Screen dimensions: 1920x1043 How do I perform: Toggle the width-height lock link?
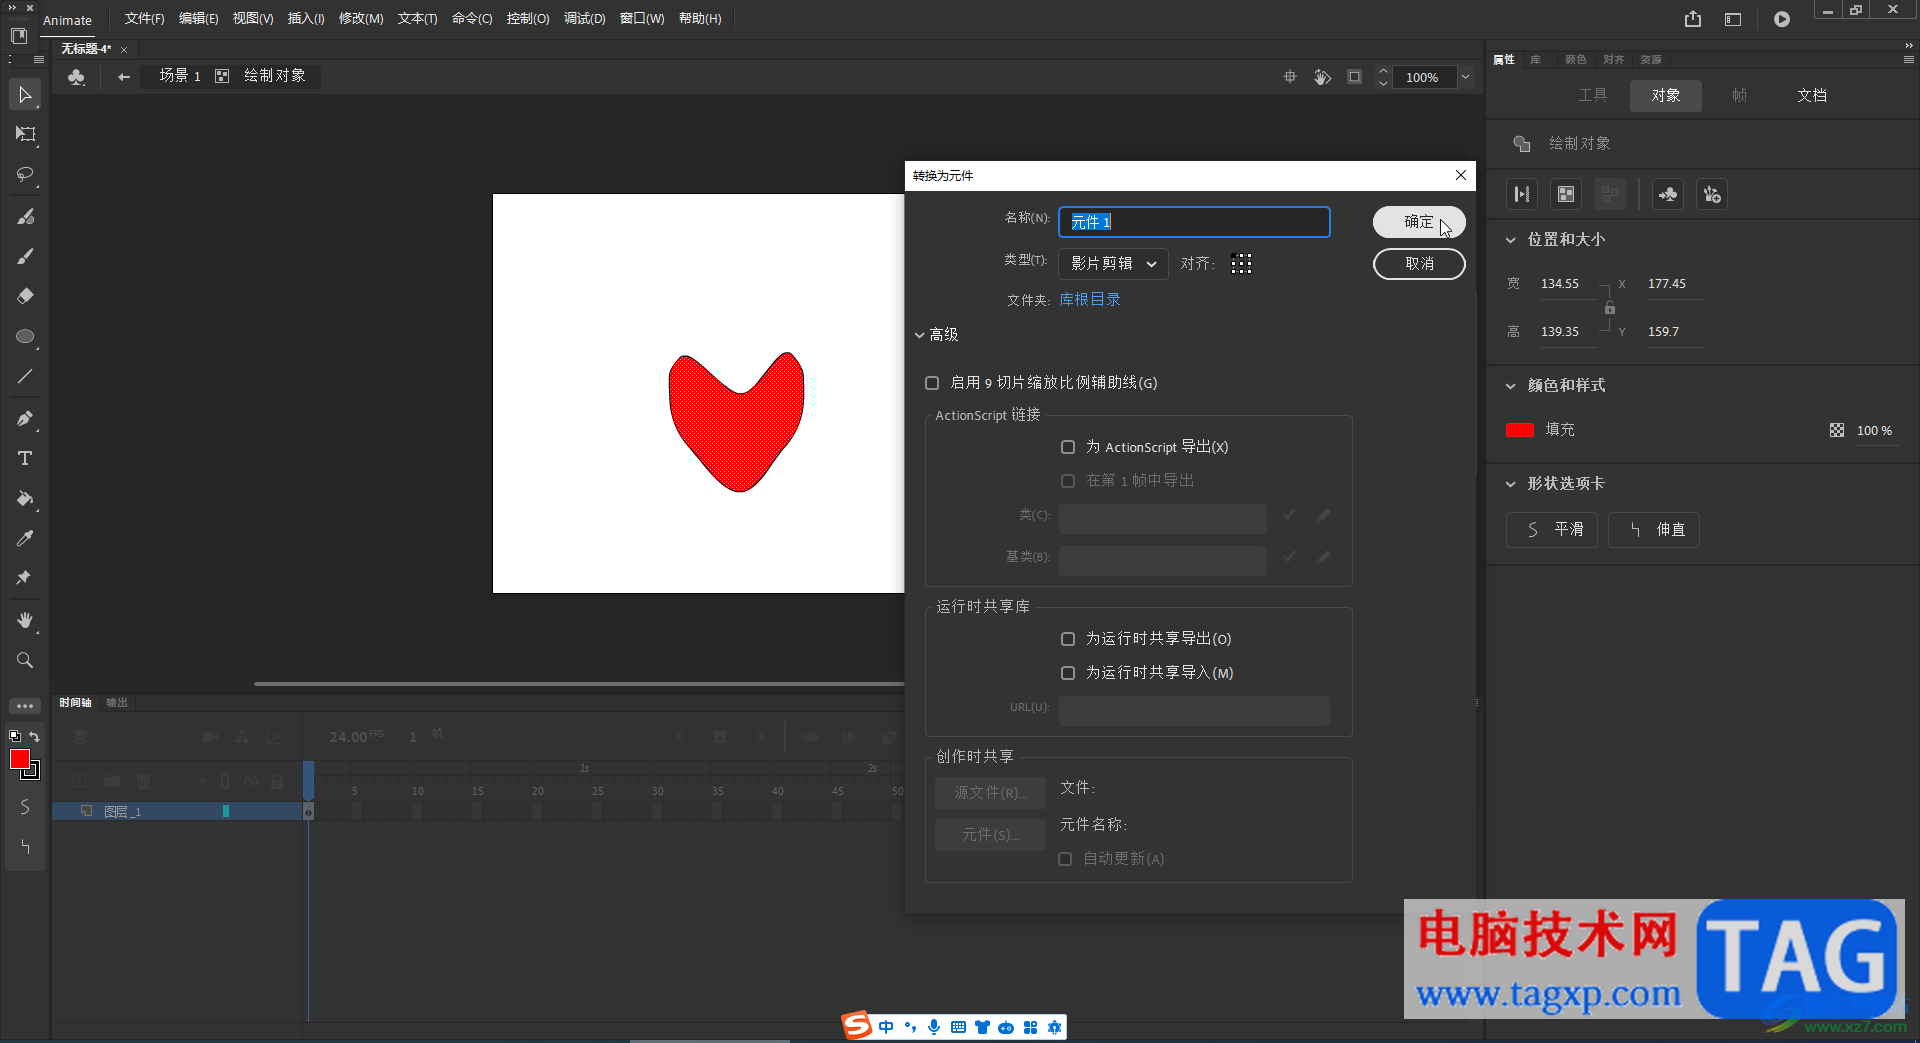tap(1610, 308)
